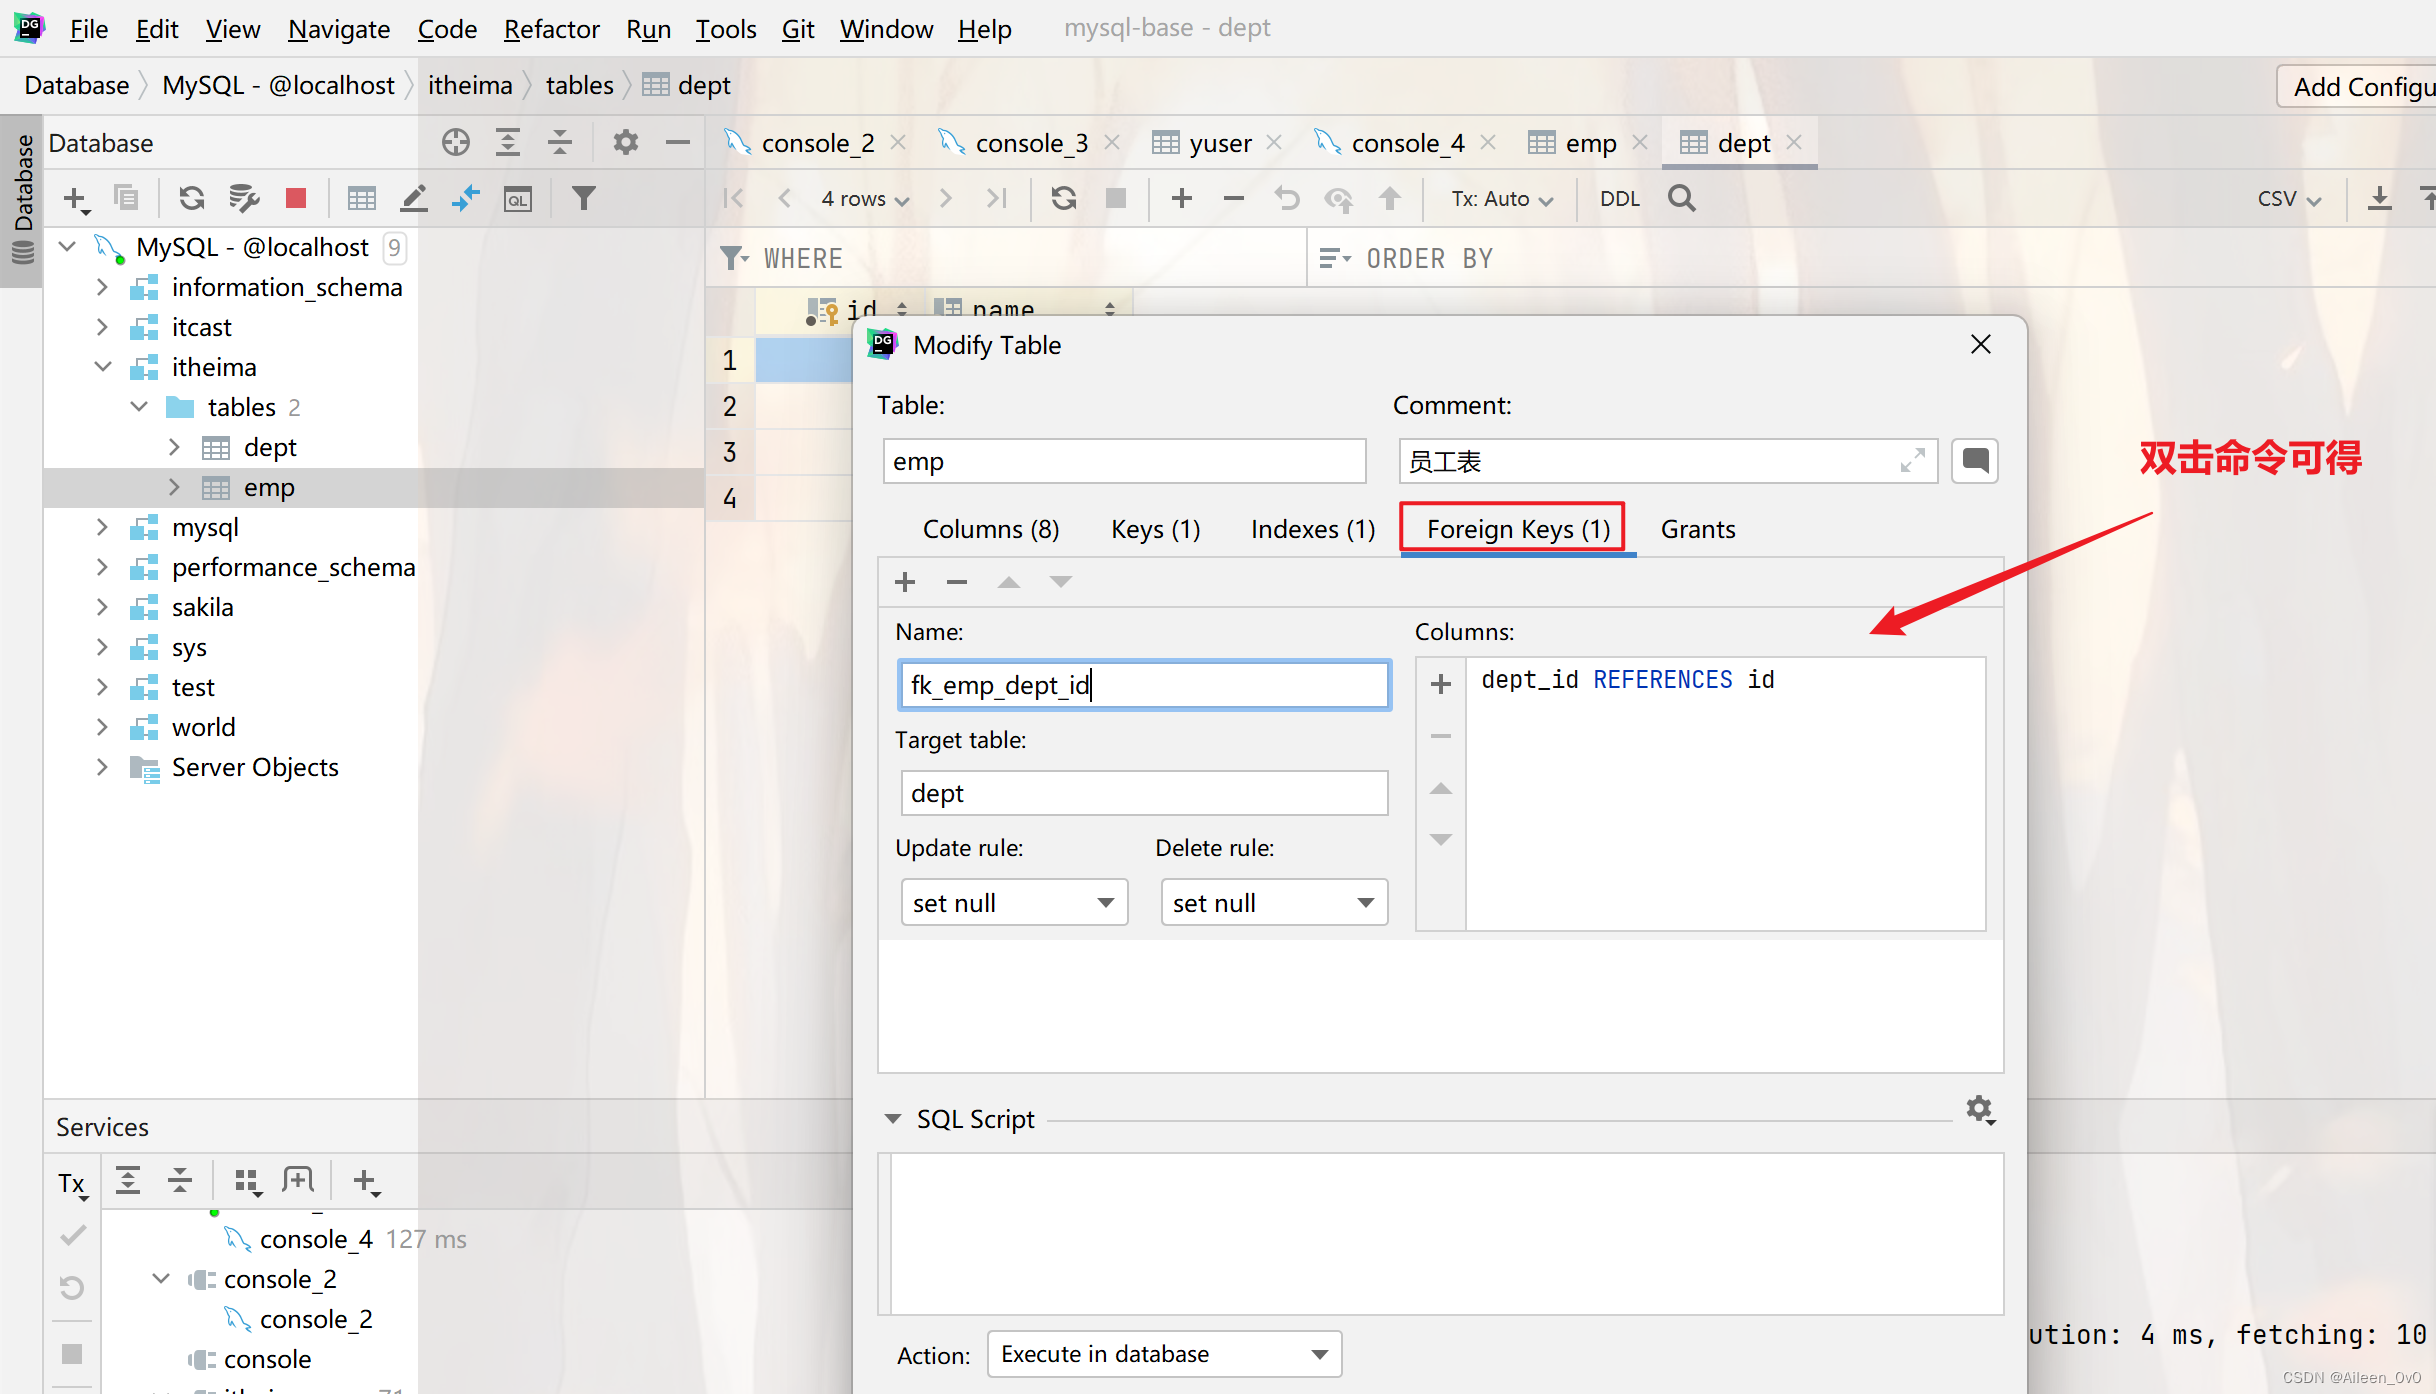Switch to the console_3 editor tab

click(1030, 143)
